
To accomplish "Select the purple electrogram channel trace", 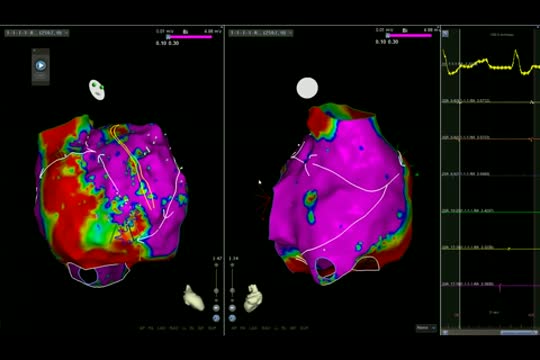I will (x=491, y=285).
